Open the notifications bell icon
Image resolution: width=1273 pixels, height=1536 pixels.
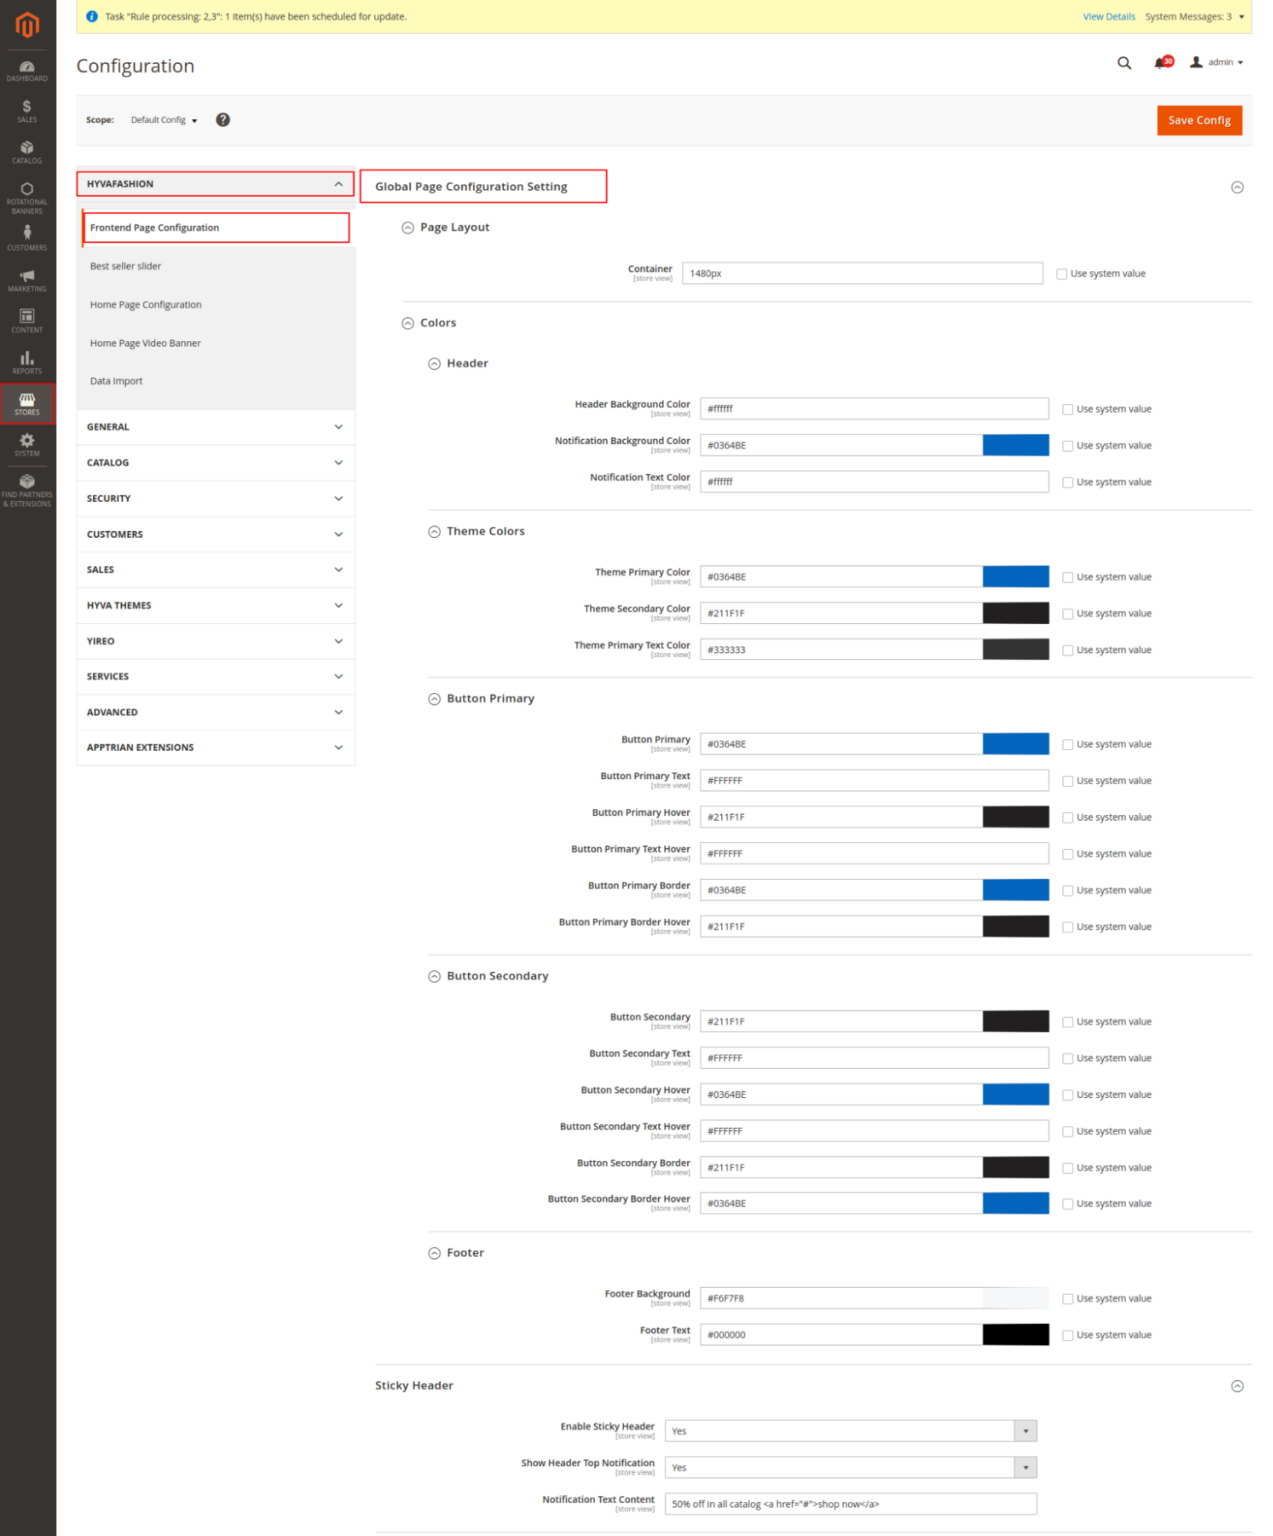pyautogui.click(x=1161, y=63)
